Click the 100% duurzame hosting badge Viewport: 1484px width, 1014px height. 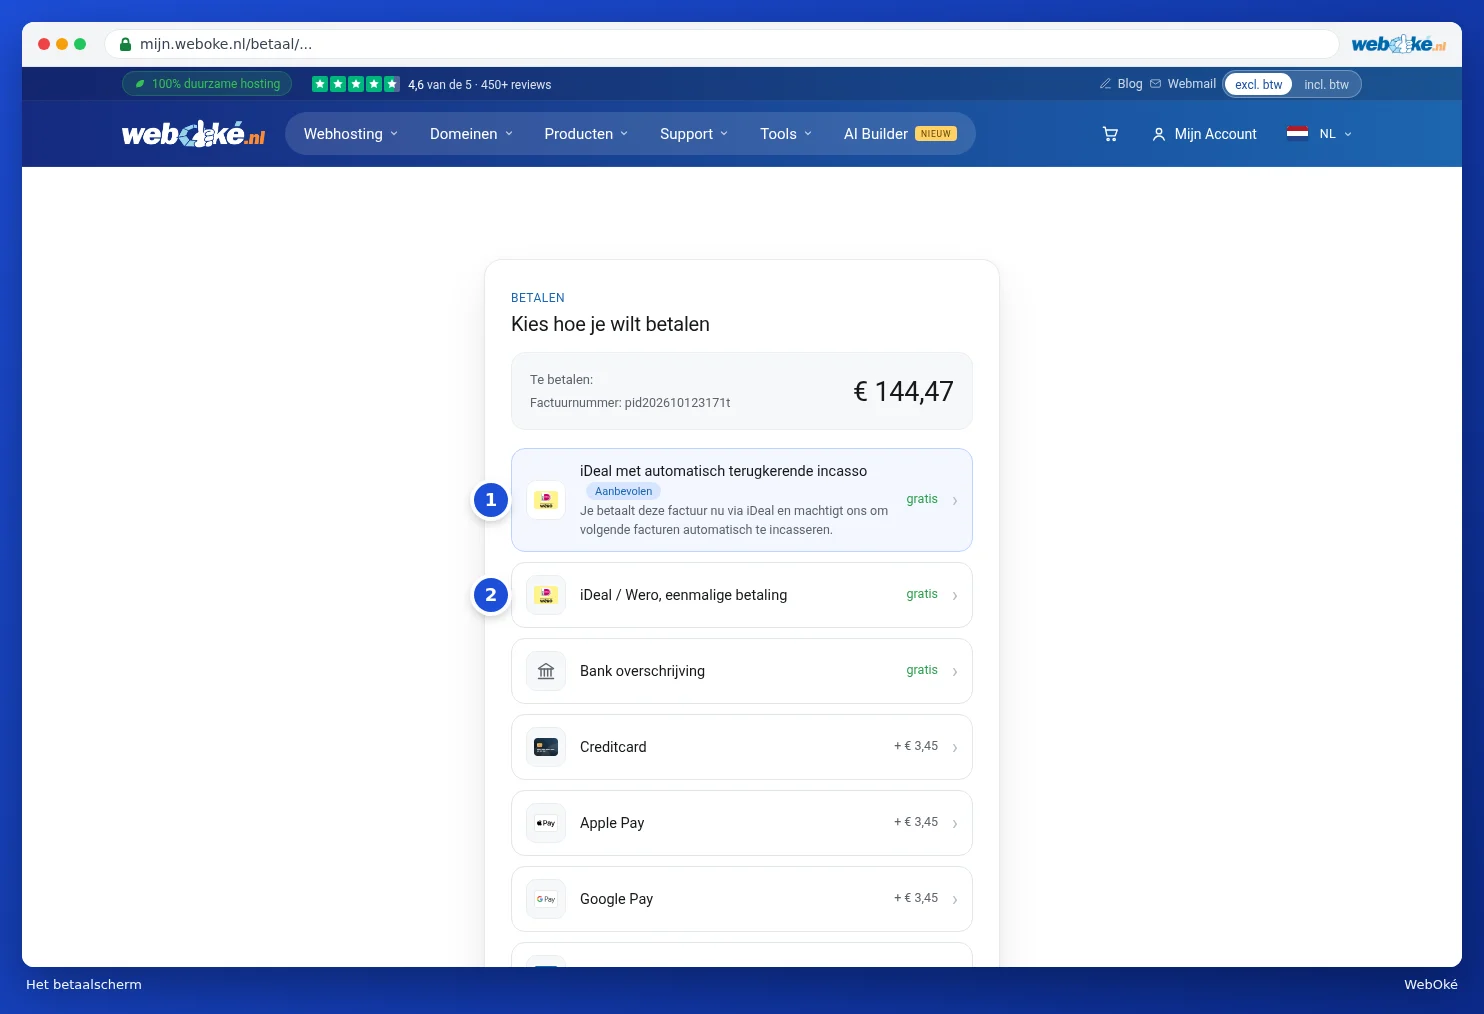(x=207, y=84)
